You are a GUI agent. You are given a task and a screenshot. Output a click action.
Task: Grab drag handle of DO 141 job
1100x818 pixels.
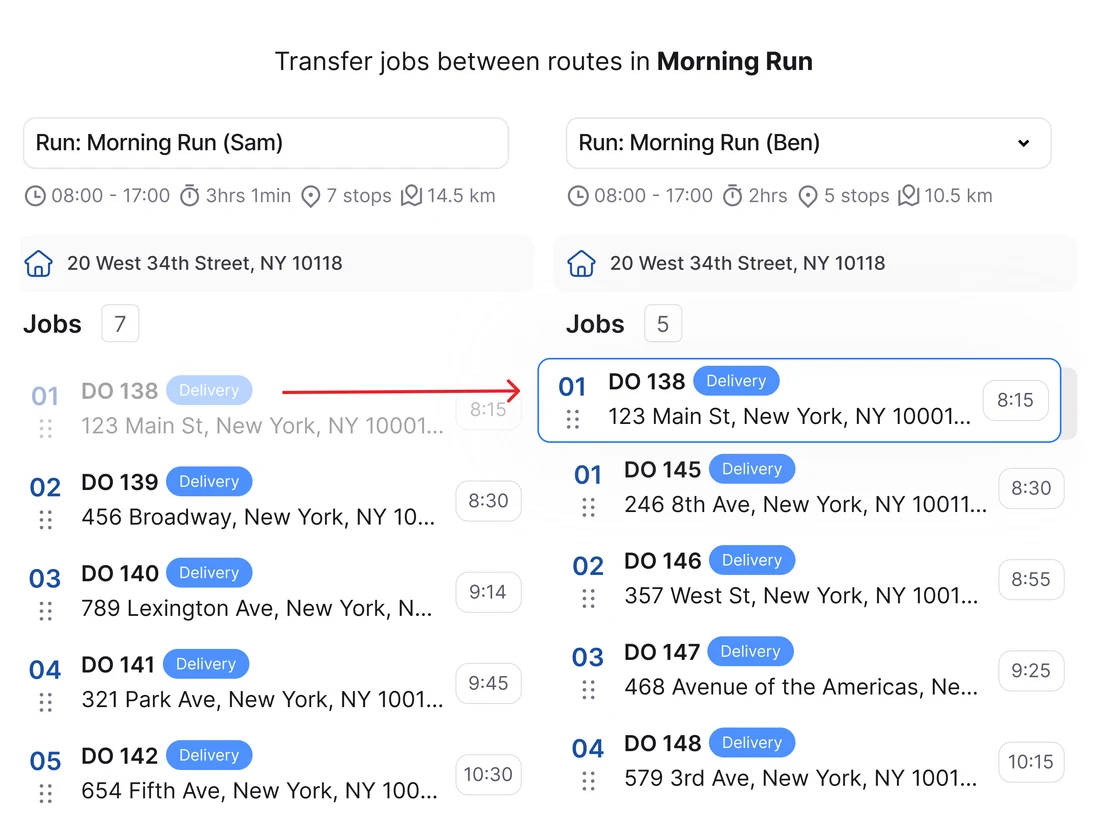pyautogui.click(x=46, y=702)
